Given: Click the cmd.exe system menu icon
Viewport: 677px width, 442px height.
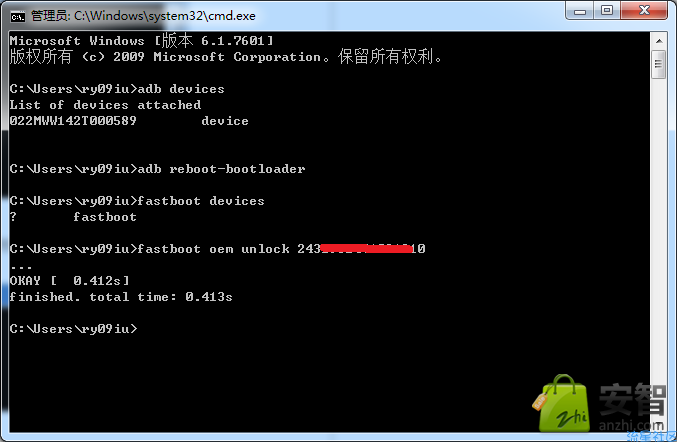Looking at the screenshot, I should point(18,16).
